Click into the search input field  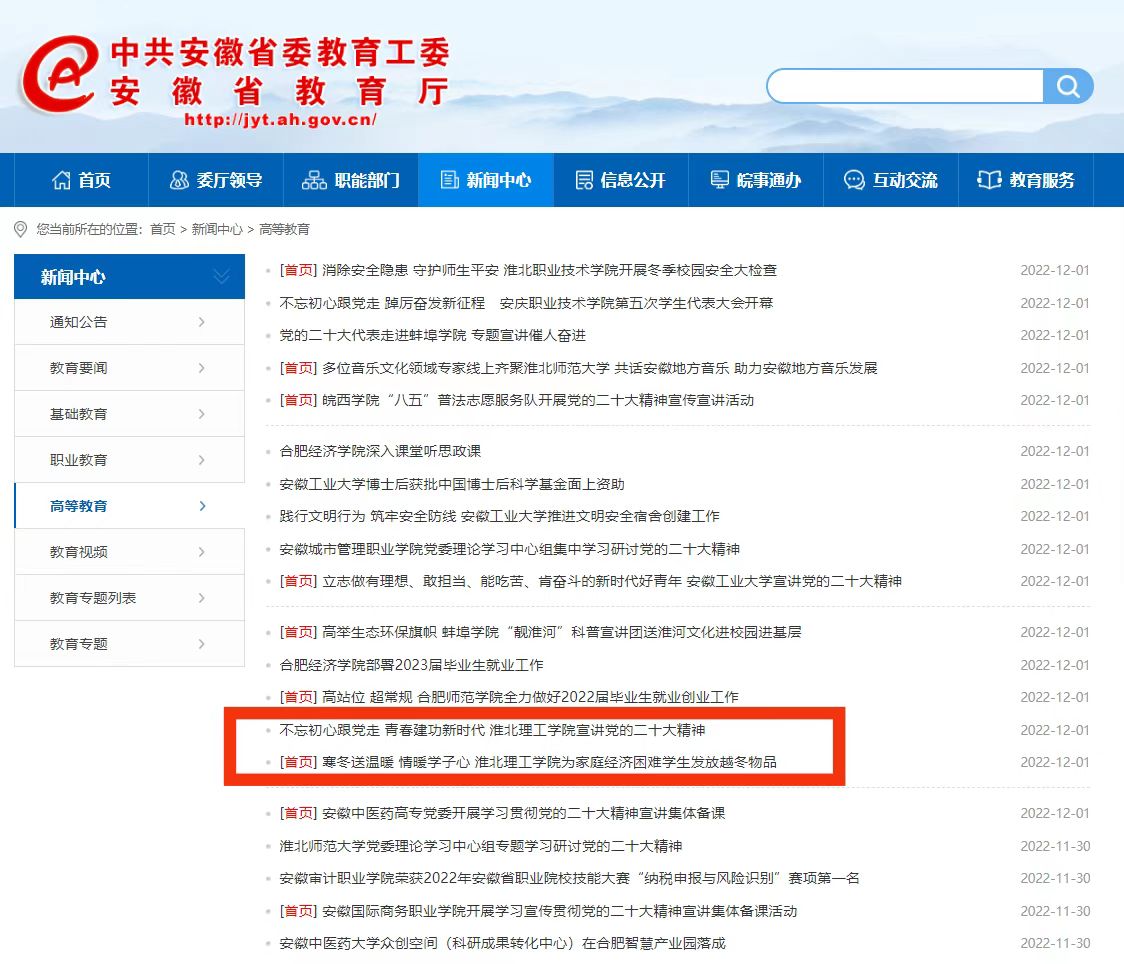(x=905, y=87)
